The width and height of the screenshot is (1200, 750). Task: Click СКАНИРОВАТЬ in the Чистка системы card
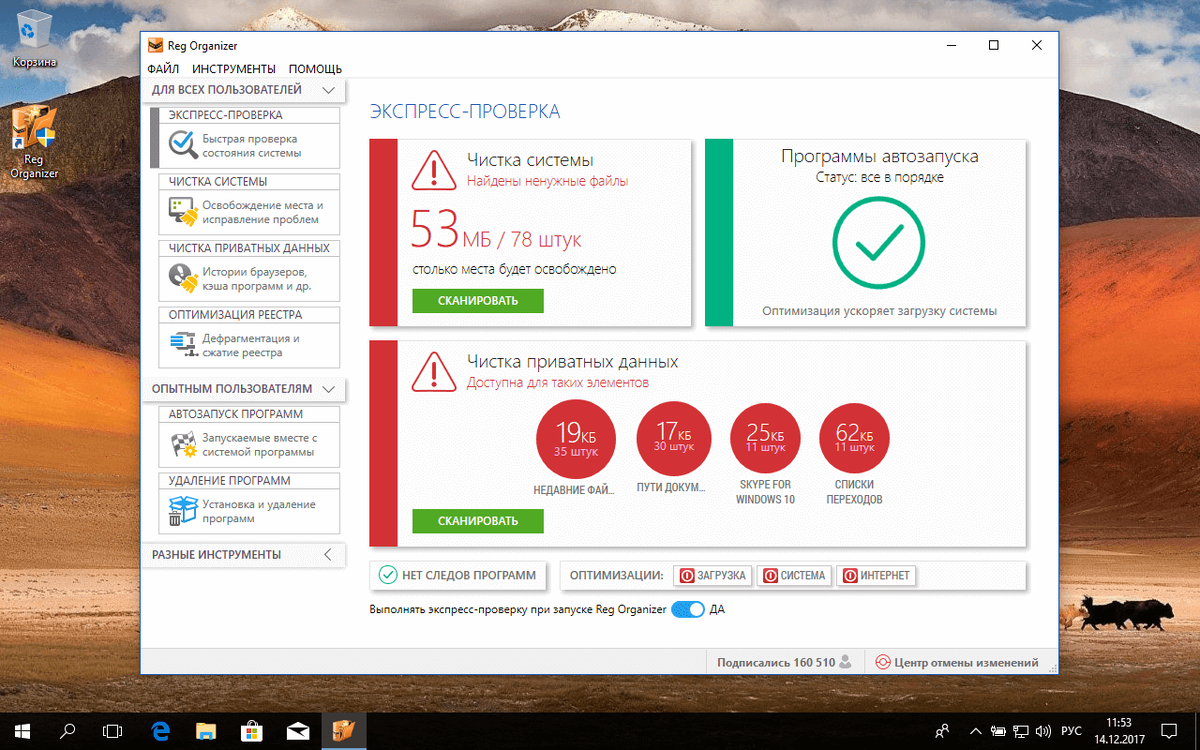coord(478,301)
